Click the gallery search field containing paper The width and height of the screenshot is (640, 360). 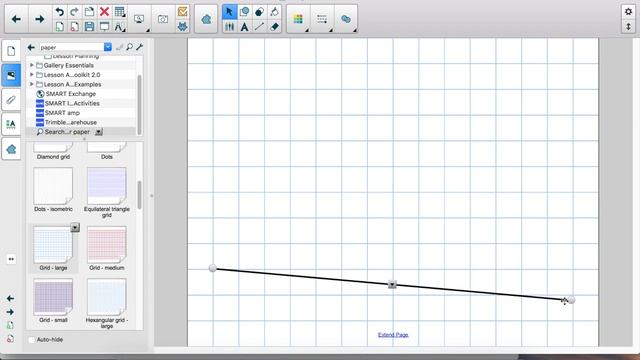pyautogui.click(x=71, y=47)
